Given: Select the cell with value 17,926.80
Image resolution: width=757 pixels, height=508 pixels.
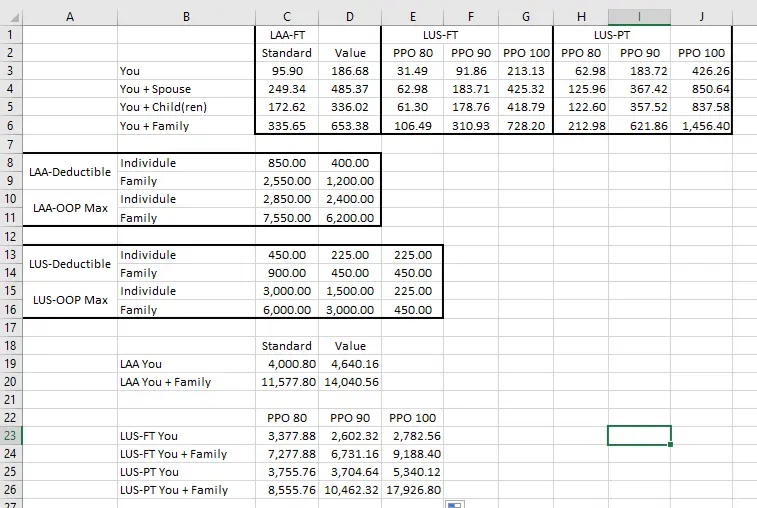Looking at the screenshot, I should (410, 490).
